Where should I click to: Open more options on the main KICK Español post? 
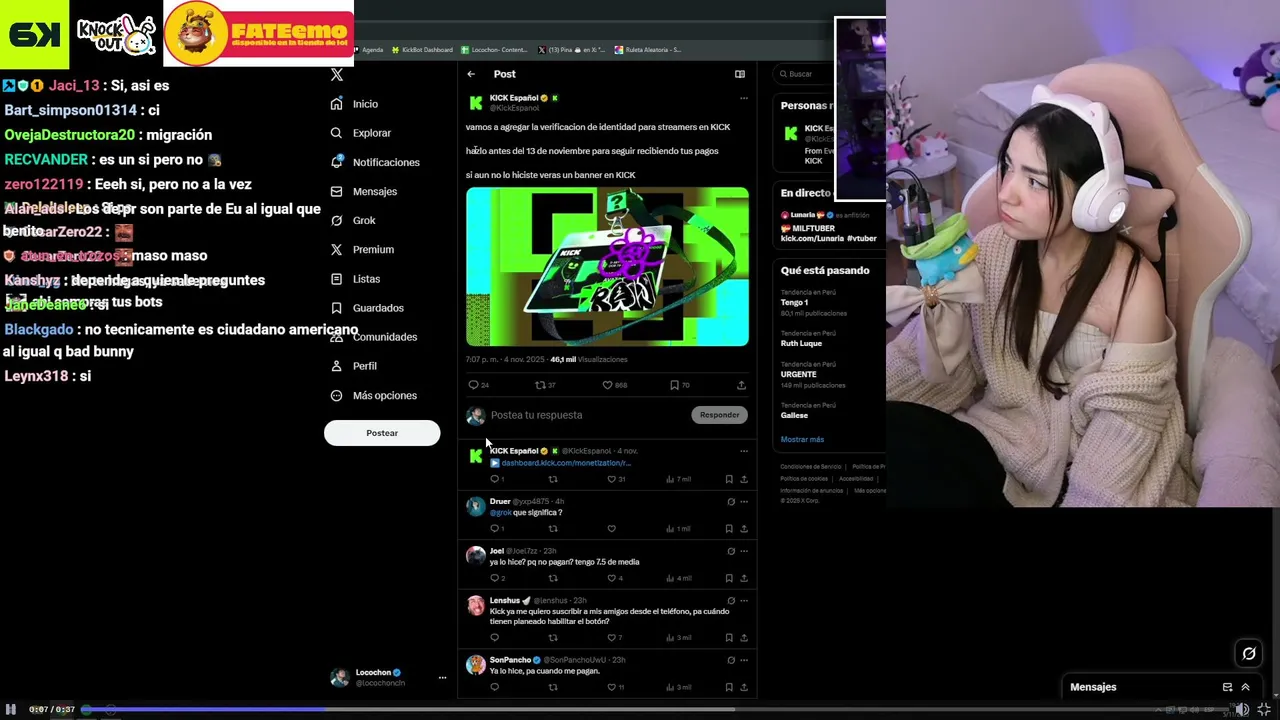(743, 98)
